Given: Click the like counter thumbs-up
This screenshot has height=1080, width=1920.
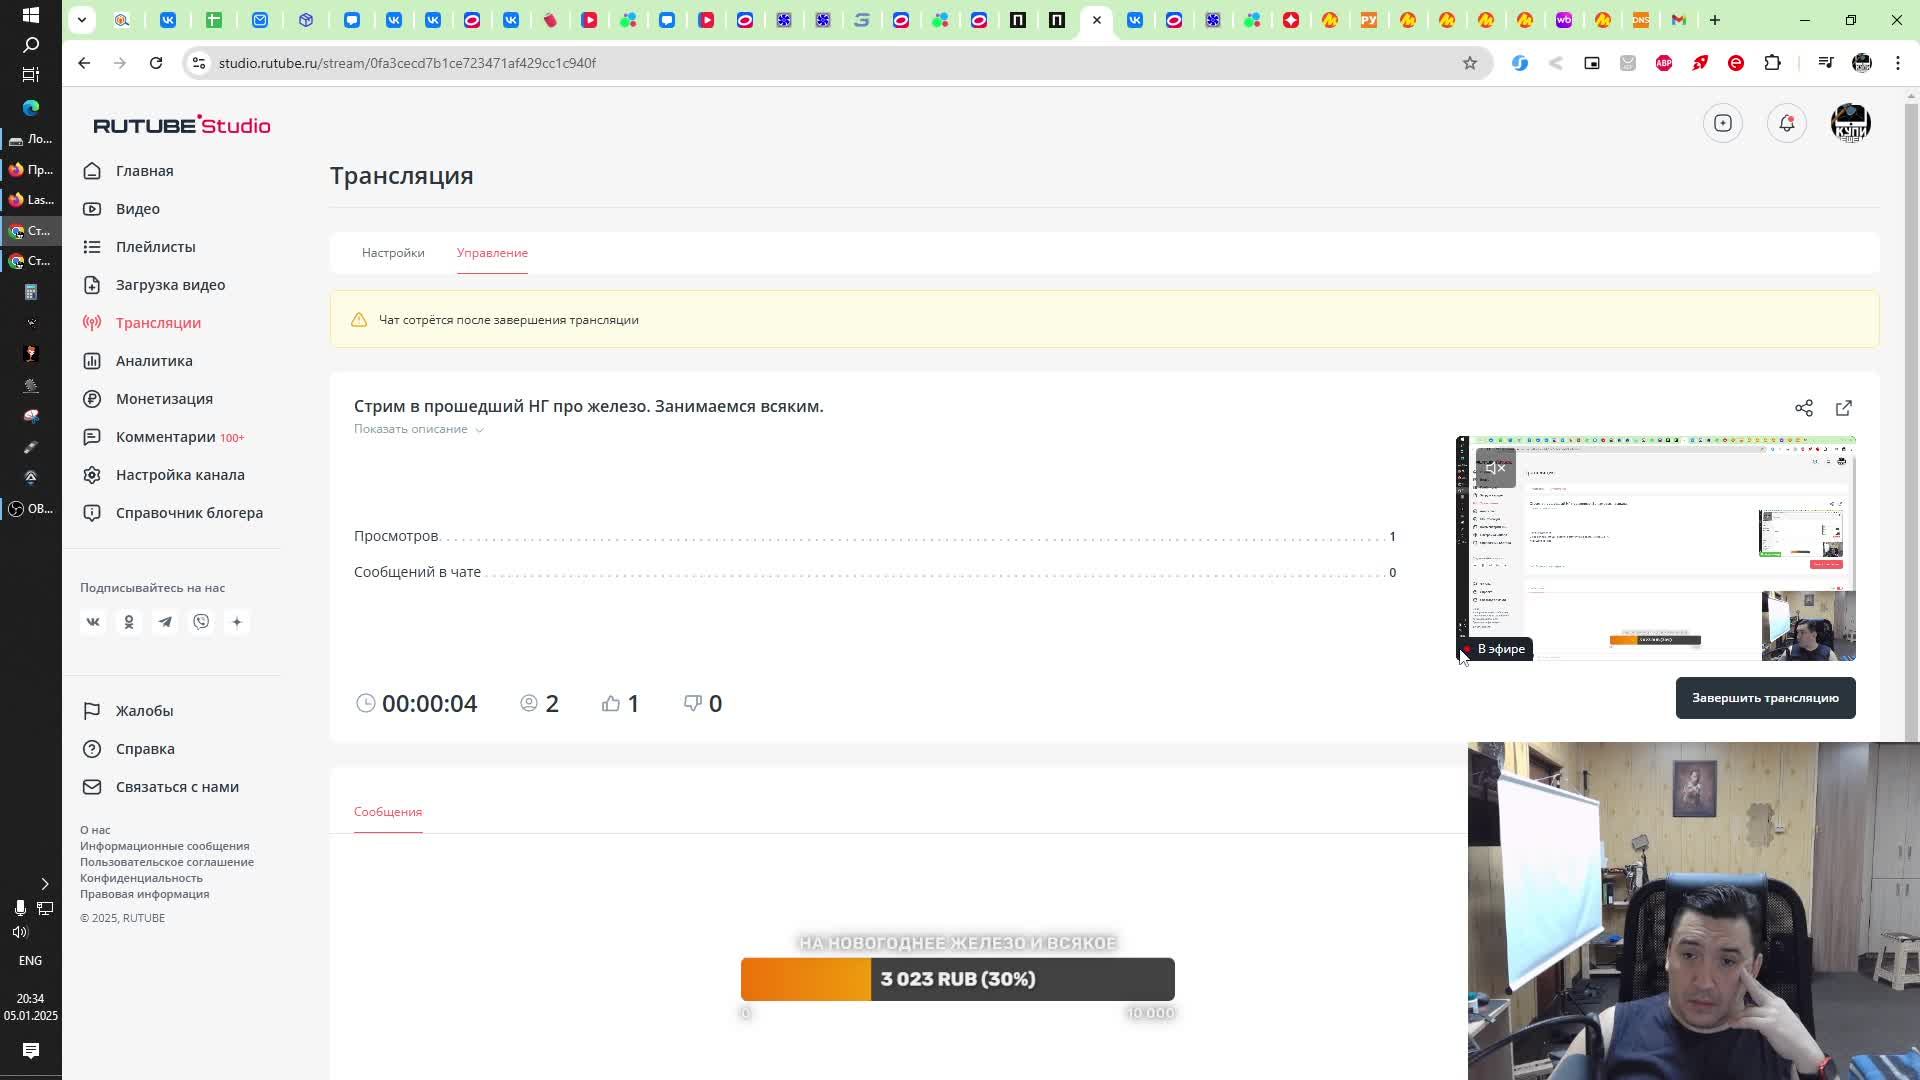Looking at the screenshot, I should pos(611,704).
